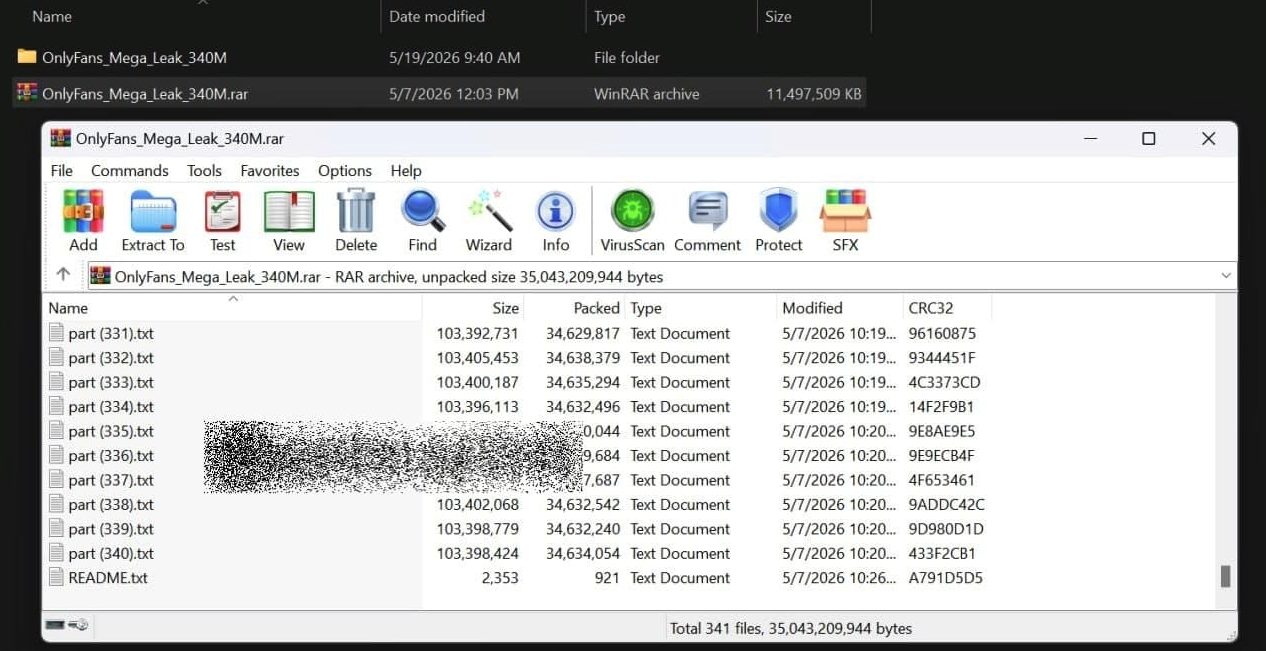
Task: Select OnlyFans_Mega_Leak_340M.rar file name in Explorer
Action: point(145,94)
